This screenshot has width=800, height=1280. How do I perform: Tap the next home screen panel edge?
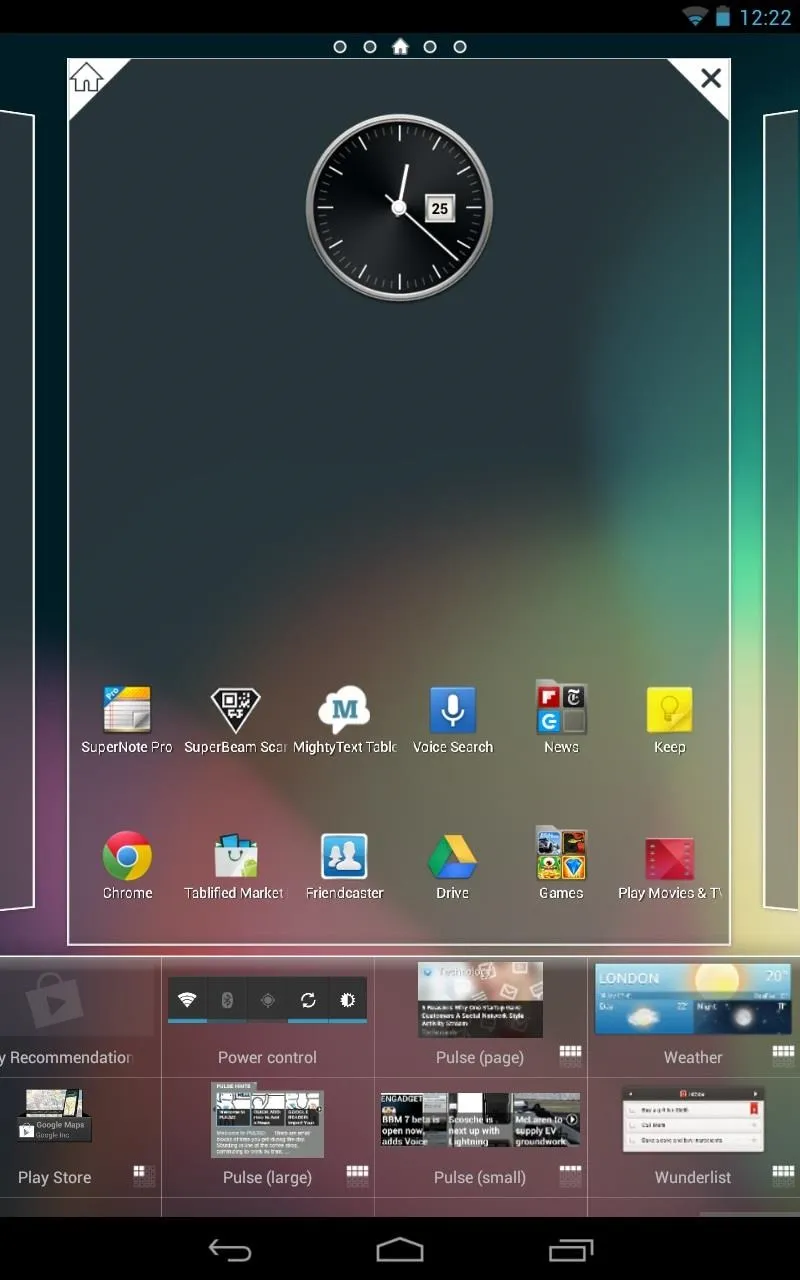click(x=782, y=510)
